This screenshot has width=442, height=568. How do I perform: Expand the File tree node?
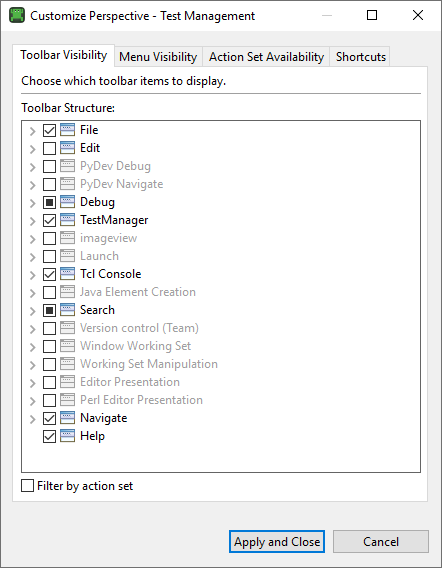(33, 131)
